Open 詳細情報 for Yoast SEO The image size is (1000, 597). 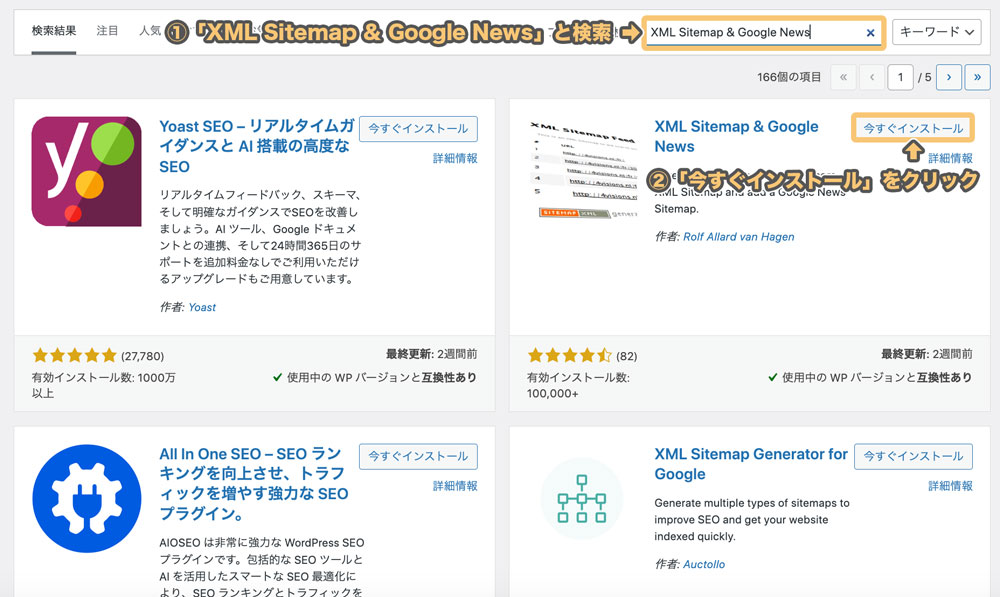pyautogui.click(x=455, y=158)
